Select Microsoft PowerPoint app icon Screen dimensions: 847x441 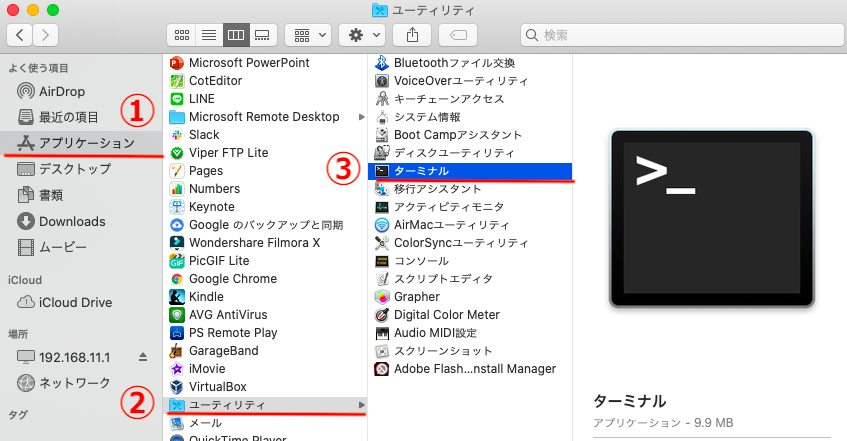pos(177,63)
